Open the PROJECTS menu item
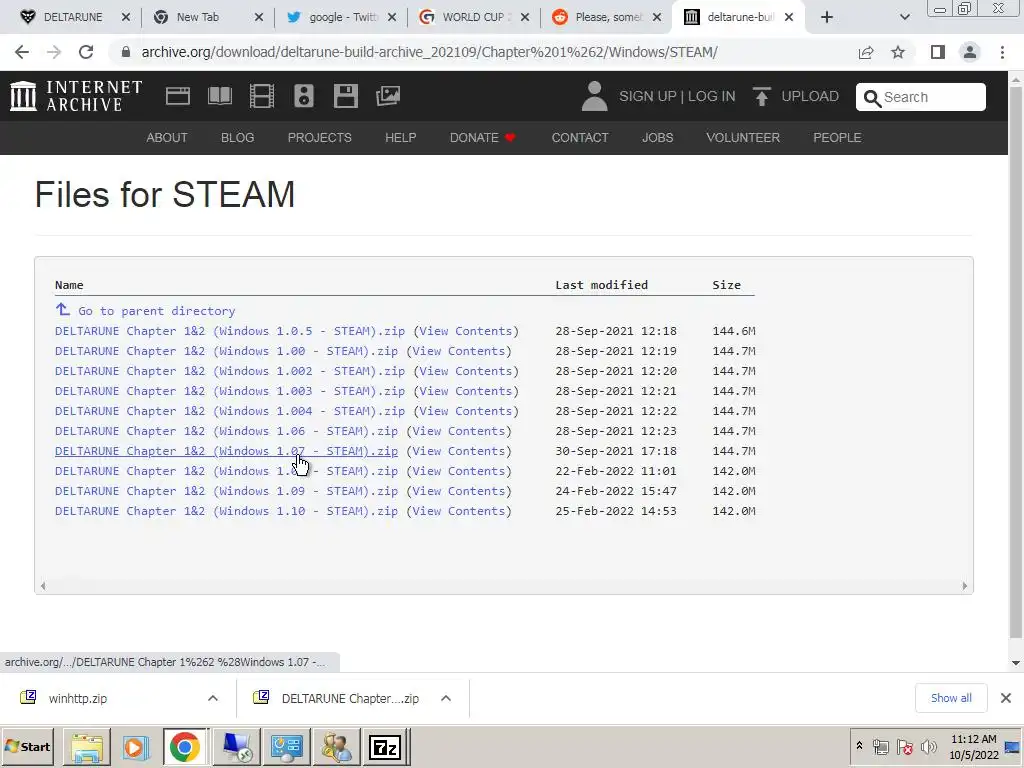This screenshot has width=1024, height=768. (x=319, y=138)
